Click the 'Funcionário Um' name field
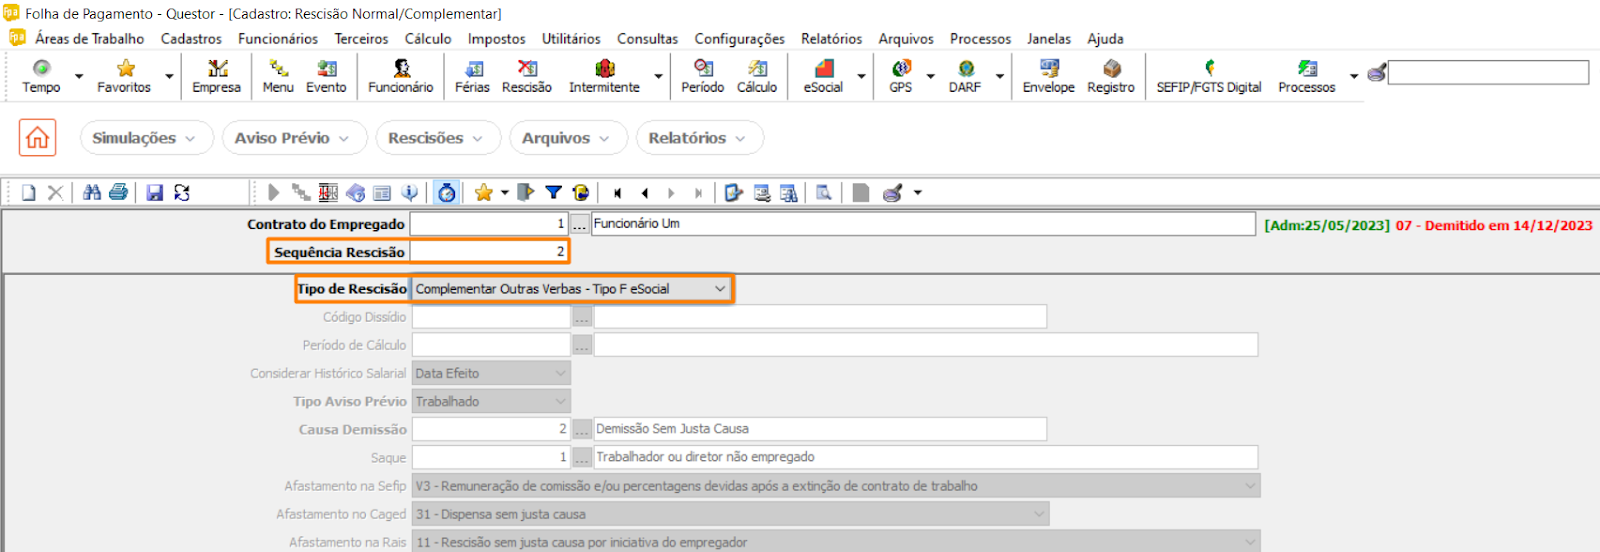Viewport: 1600px width, 552px height. [923, 224]
